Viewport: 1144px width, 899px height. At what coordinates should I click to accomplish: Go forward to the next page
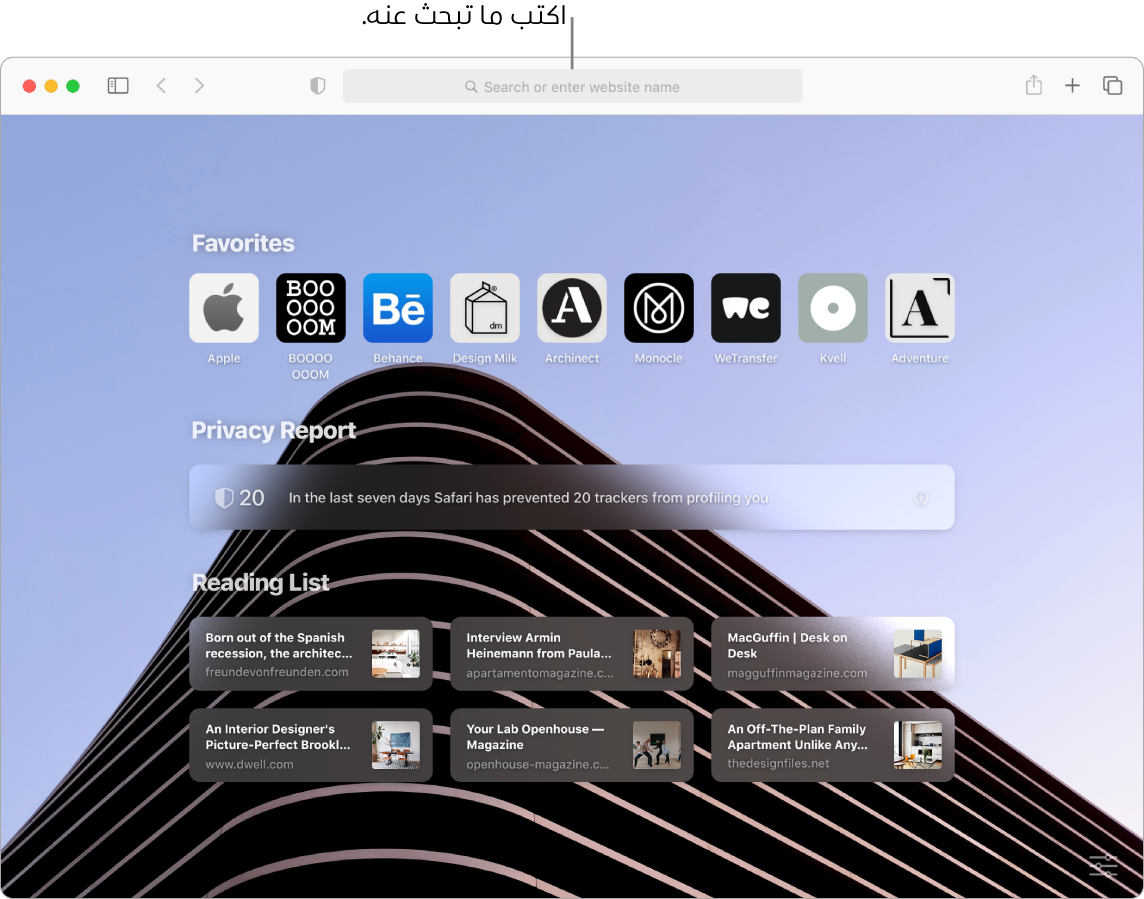[199, 86]
